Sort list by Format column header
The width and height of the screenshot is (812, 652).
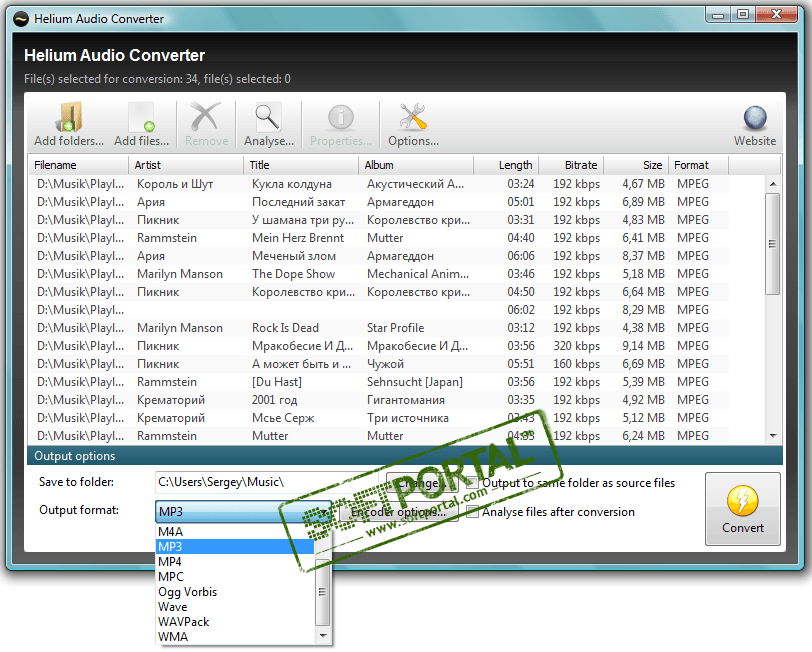[x=698, y=165]
